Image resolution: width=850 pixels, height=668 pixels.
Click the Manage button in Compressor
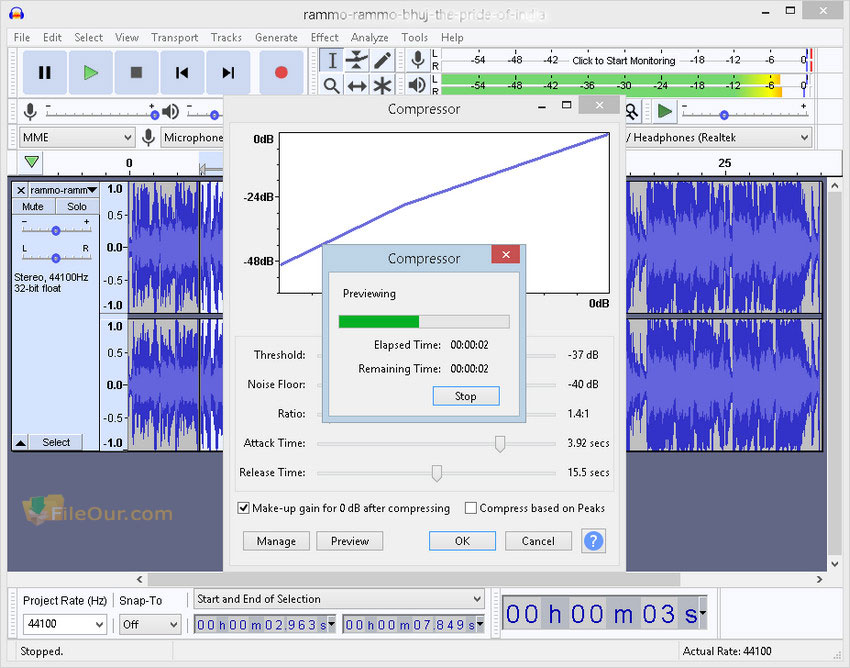[x=276, y=541]
